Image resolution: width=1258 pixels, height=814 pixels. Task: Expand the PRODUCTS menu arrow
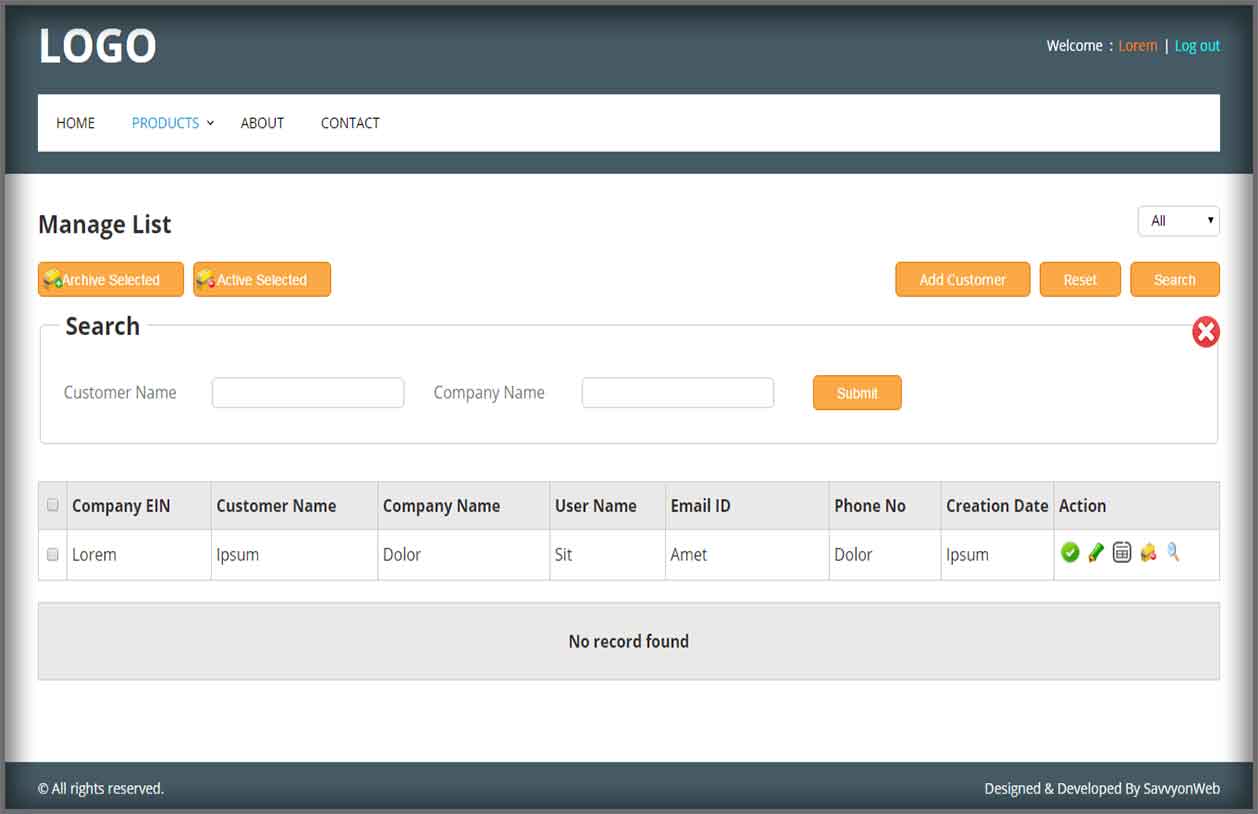[x=210, y=124]
